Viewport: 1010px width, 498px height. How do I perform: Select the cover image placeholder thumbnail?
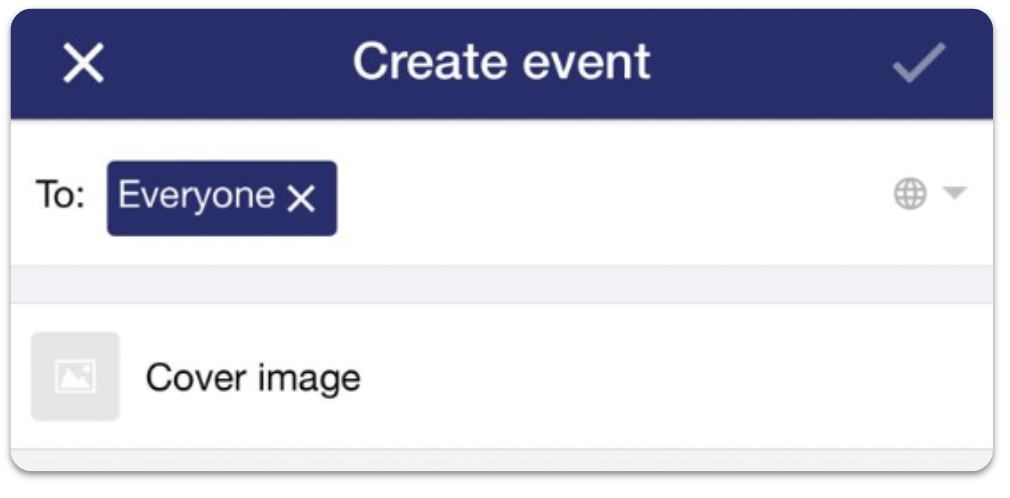75,376
